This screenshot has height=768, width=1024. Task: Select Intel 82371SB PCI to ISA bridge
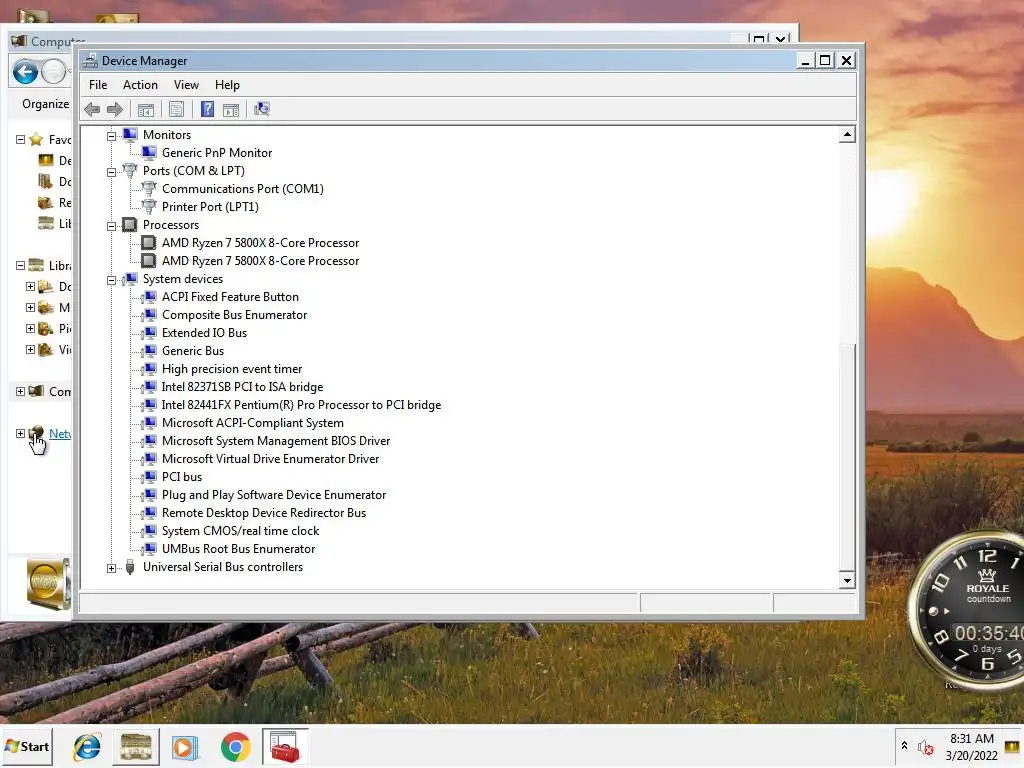242,387
